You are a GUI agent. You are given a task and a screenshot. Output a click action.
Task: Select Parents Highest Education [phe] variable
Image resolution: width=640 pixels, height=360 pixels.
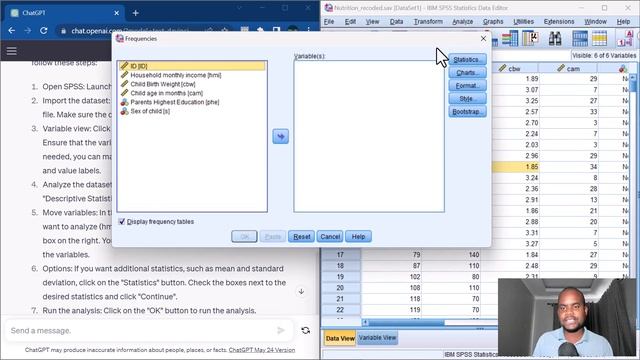(x=174, y=102)
